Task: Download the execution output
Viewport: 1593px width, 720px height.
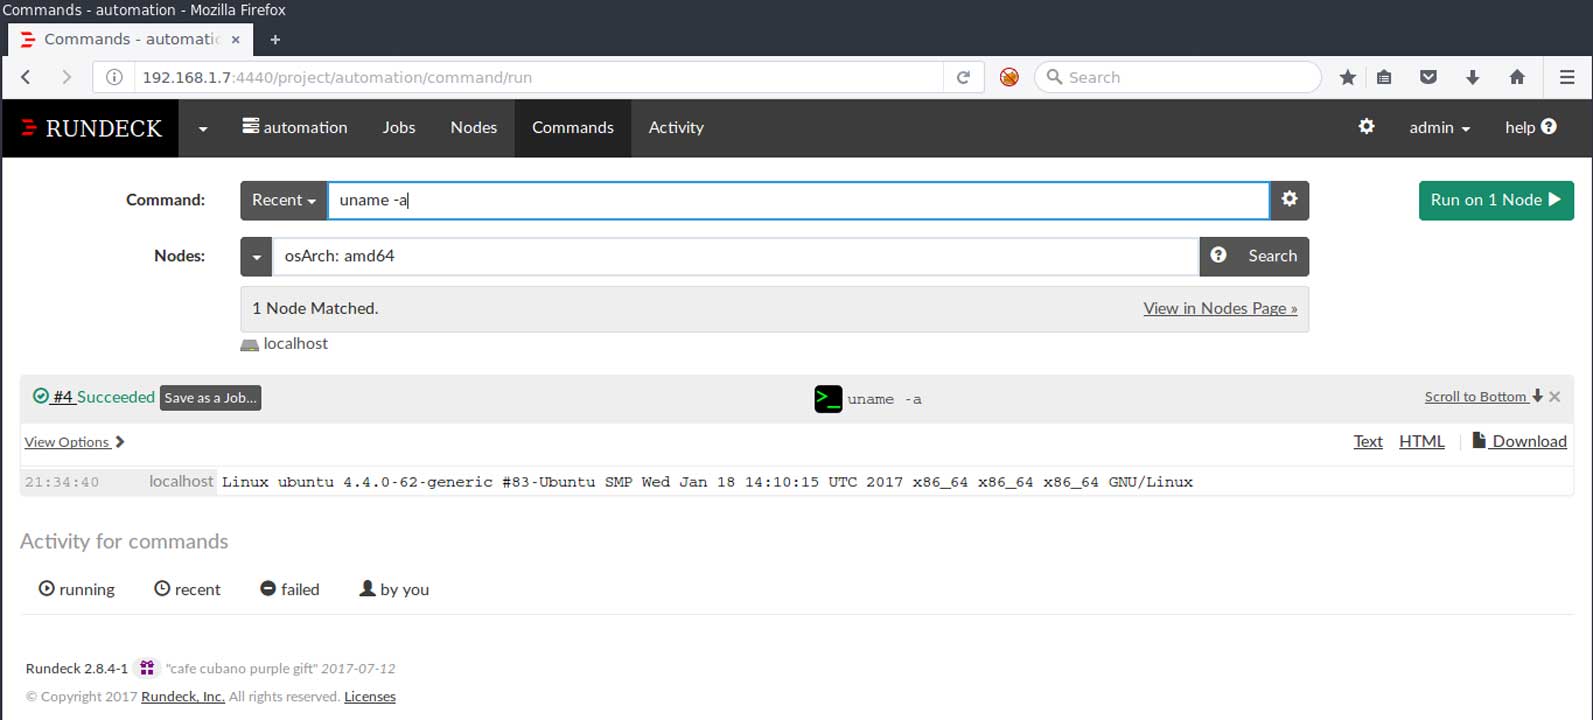Action: pos(1519,441)
